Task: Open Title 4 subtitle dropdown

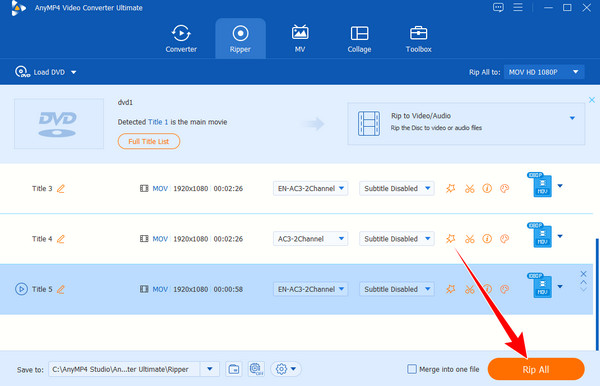Action: pos(396,239)
